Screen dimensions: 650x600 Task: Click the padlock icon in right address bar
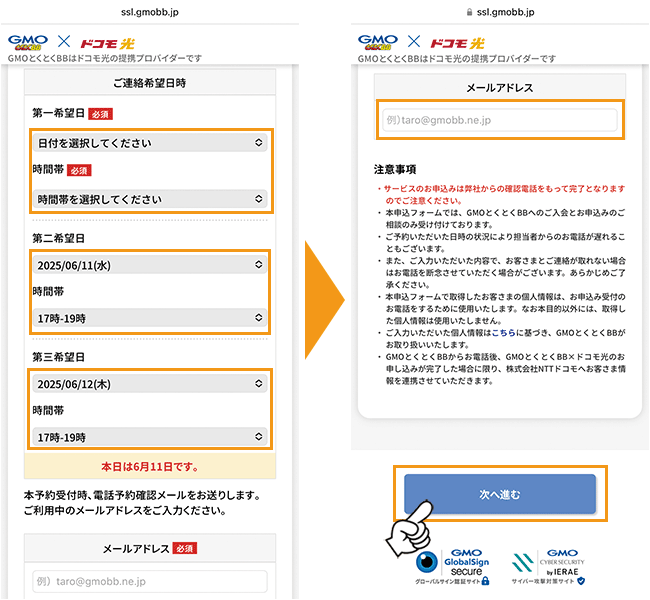(469, 11)
